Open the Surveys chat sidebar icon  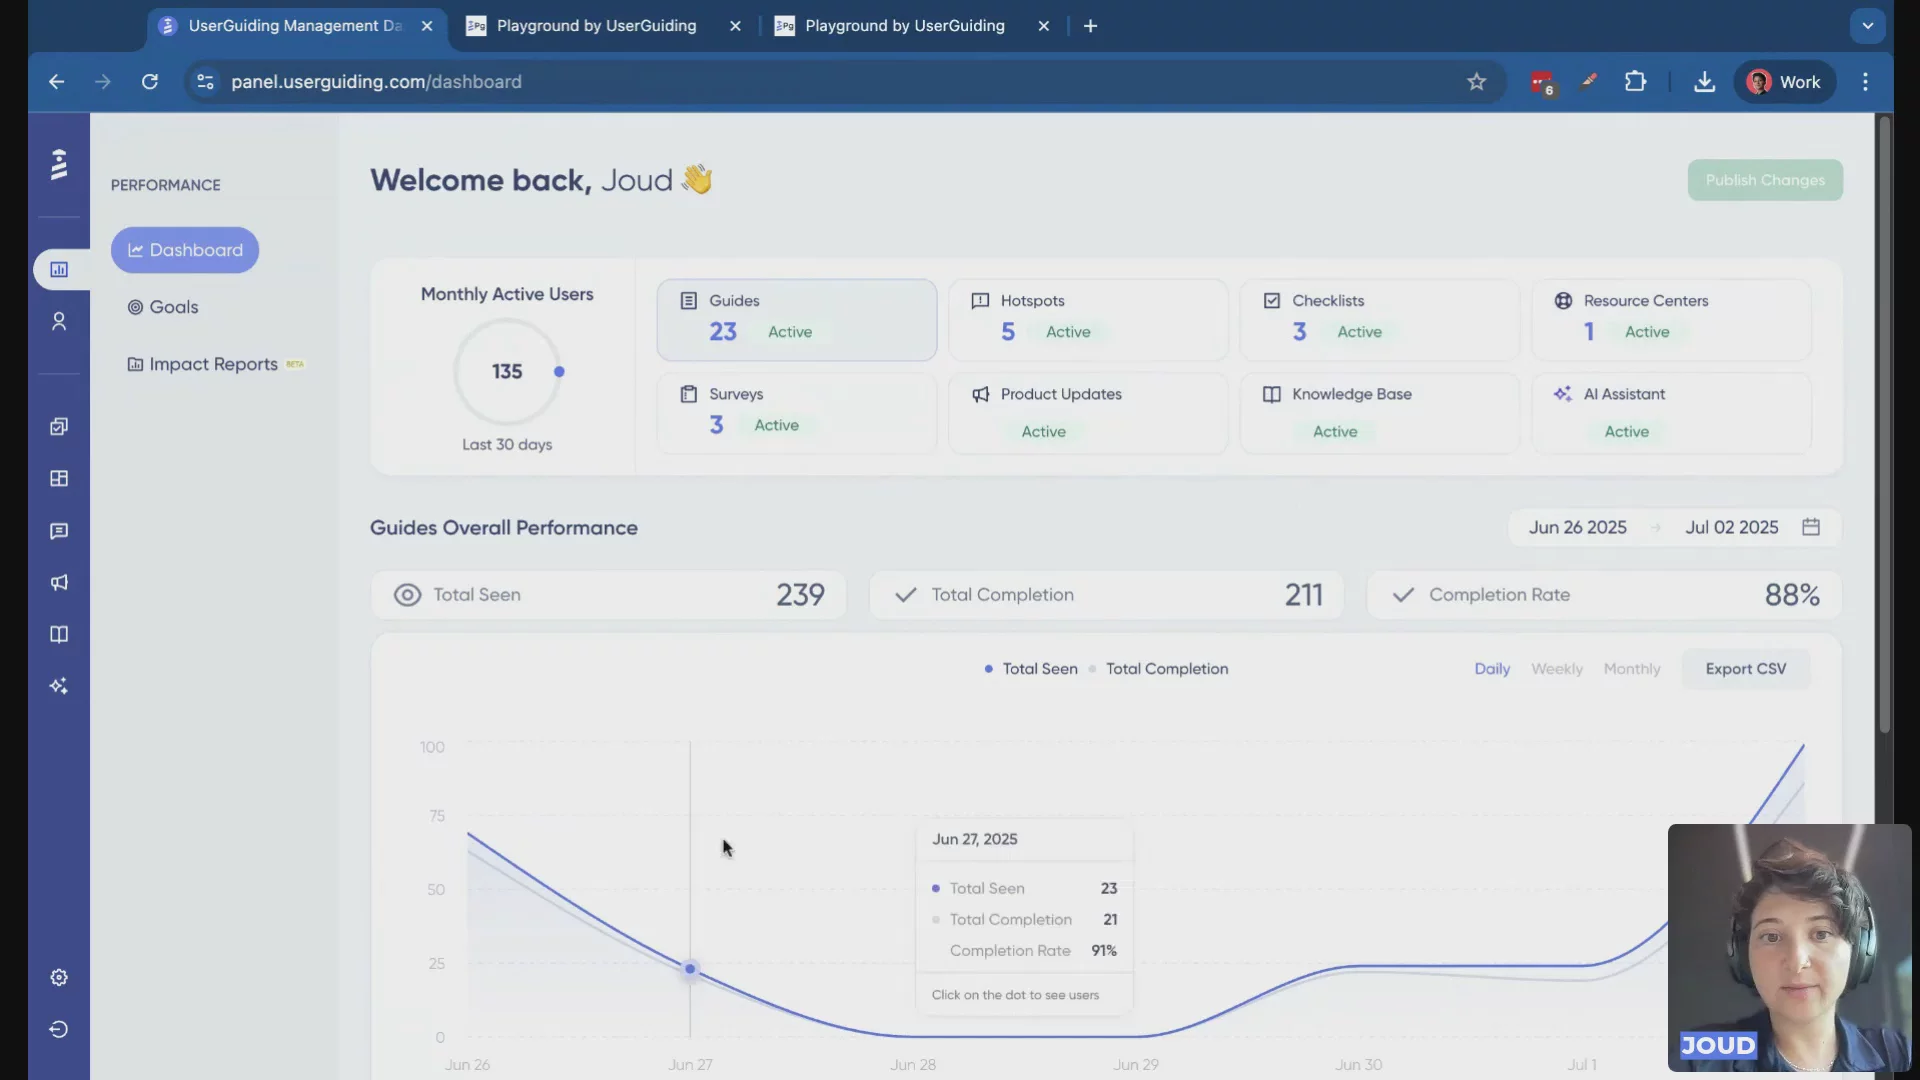59,531
